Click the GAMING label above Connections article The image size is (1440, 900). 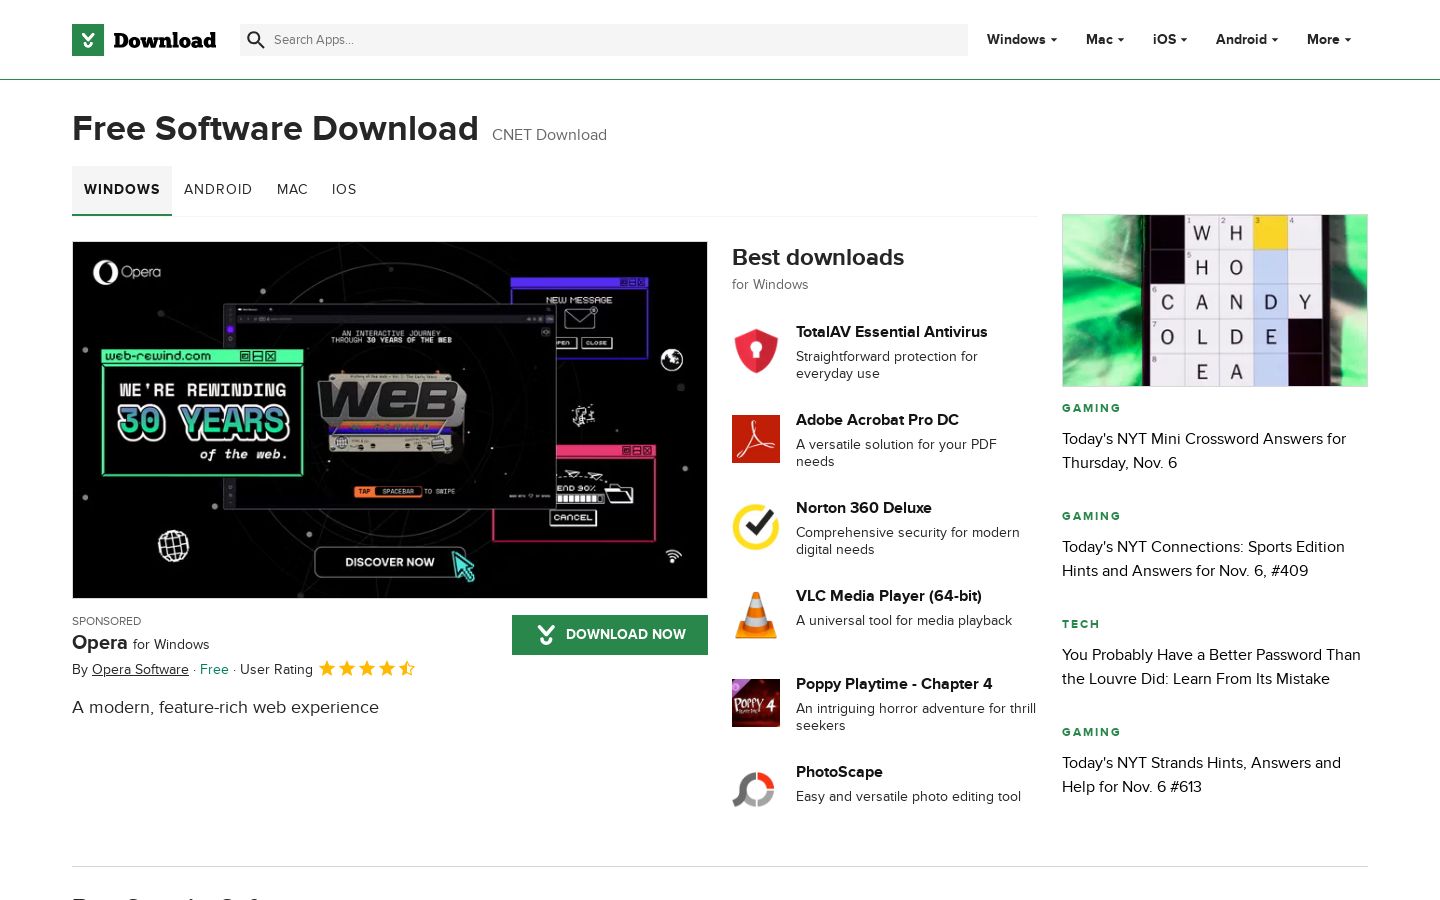tap(1091, 516)
